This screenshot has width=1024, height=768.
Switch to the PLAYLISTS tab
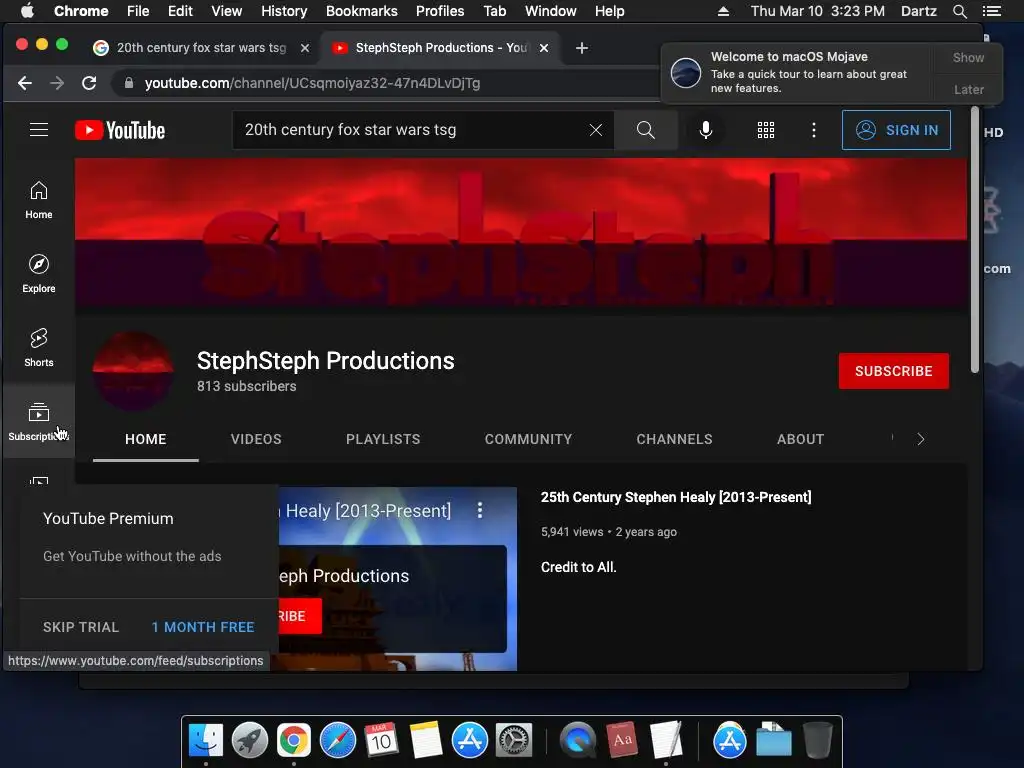coord(383,440)
